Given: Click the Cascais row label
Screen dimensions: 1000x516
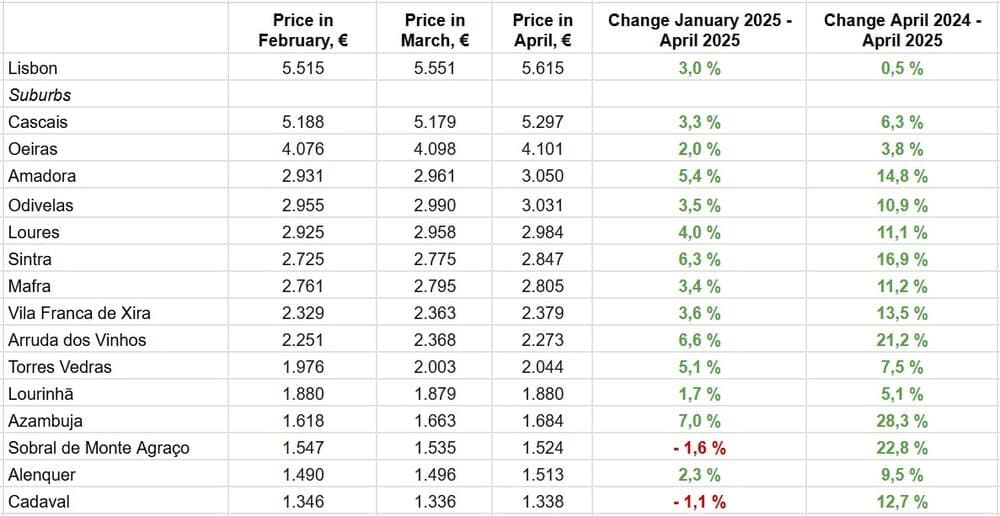Looking at the screenshot, I should point(37,122).
